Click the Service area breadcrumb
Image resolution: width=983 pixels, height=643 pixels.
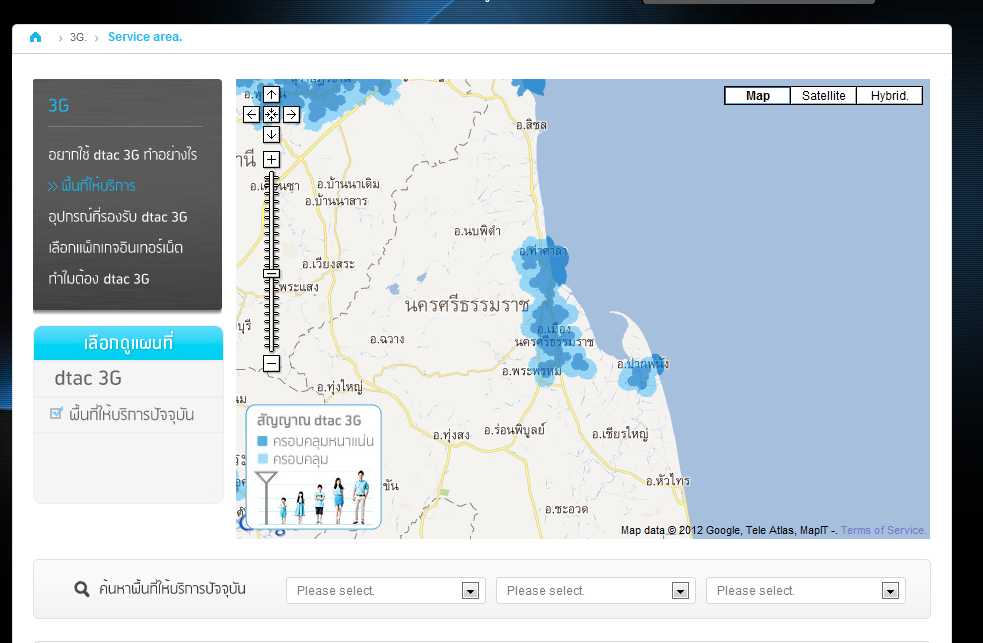tap(145, 37)
